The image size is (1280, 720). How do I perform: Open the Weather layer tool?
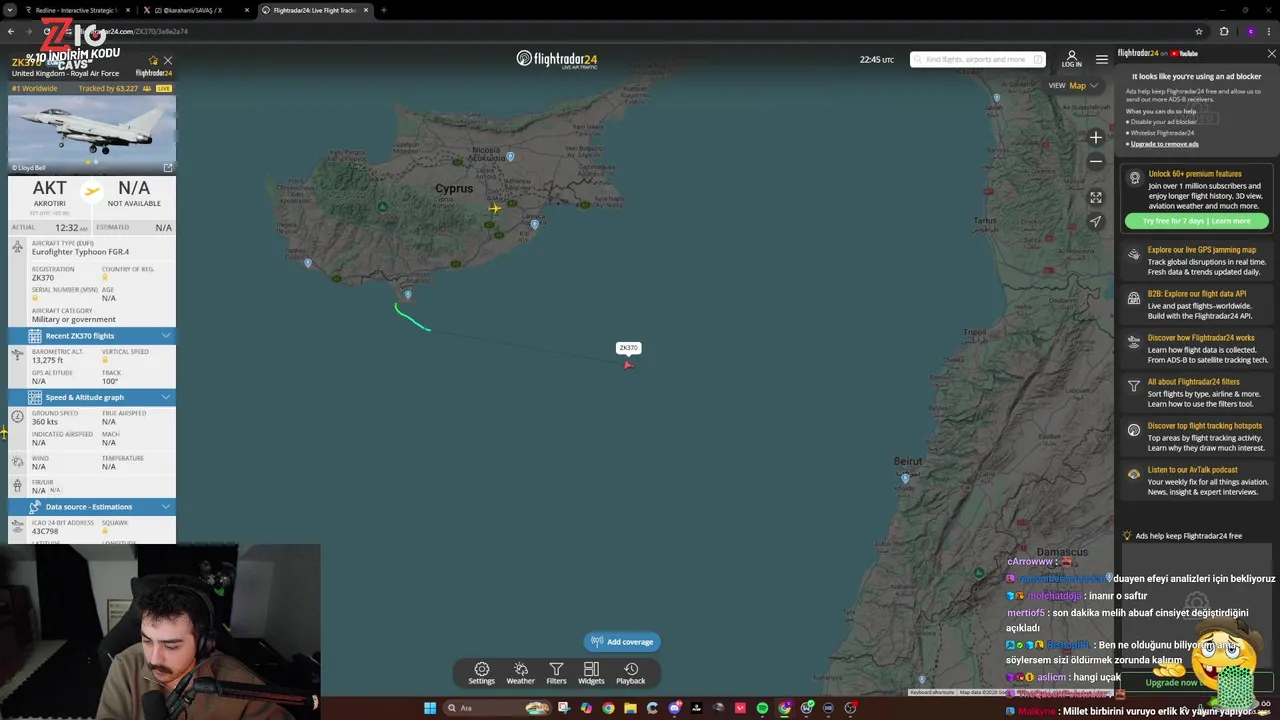[x=520, y=673]
